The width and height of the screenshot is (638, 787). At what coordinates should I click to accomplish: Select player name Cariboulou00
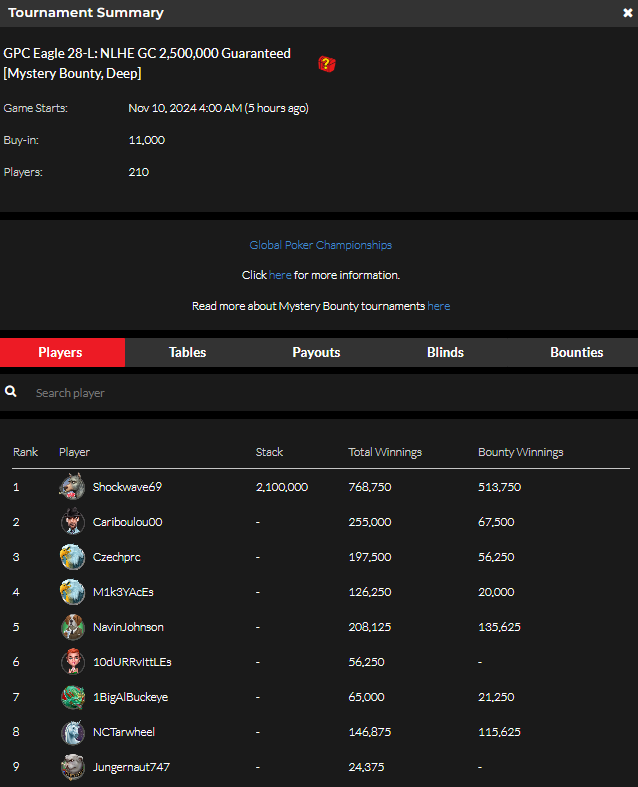[x=127, y=522]
